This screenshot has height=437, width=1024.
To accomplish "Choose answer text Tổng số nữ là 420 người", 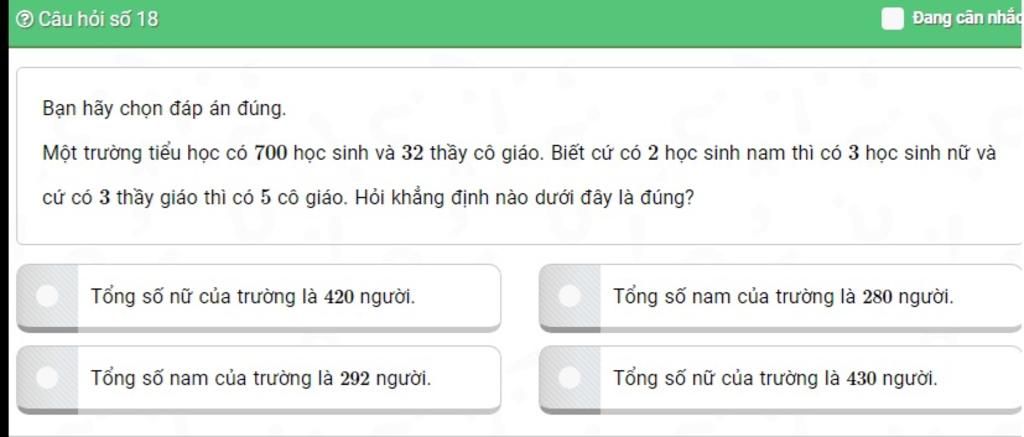I will pyautogui.click(x=253, y=297).
